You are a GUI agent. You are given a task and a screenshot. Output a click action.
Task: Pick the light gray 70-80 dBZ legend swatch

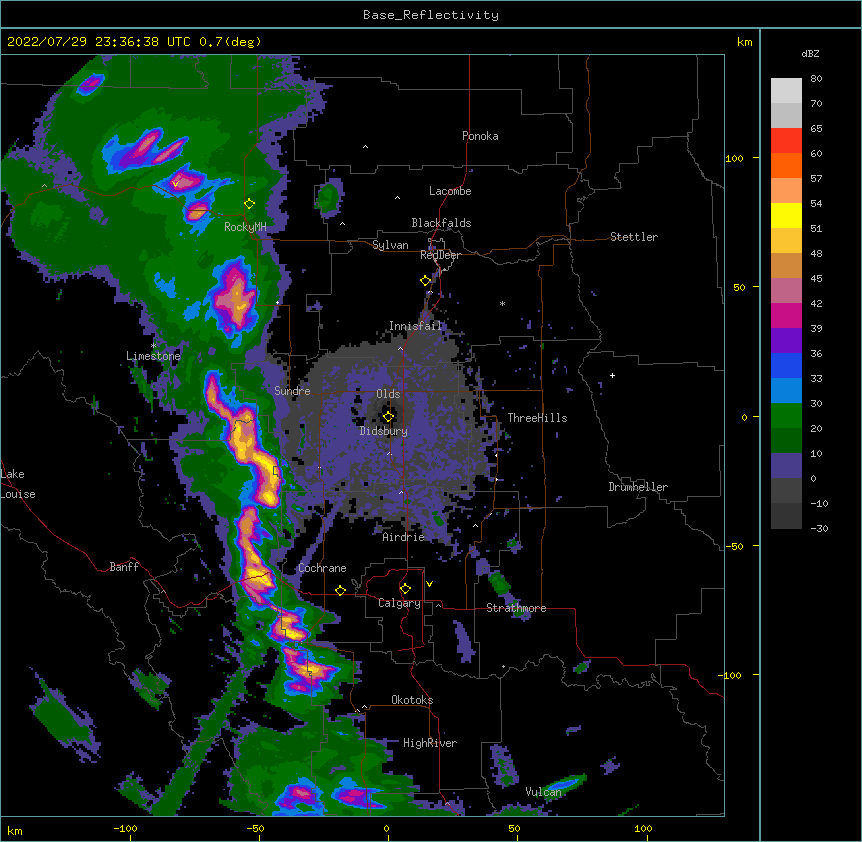[786, 90]
